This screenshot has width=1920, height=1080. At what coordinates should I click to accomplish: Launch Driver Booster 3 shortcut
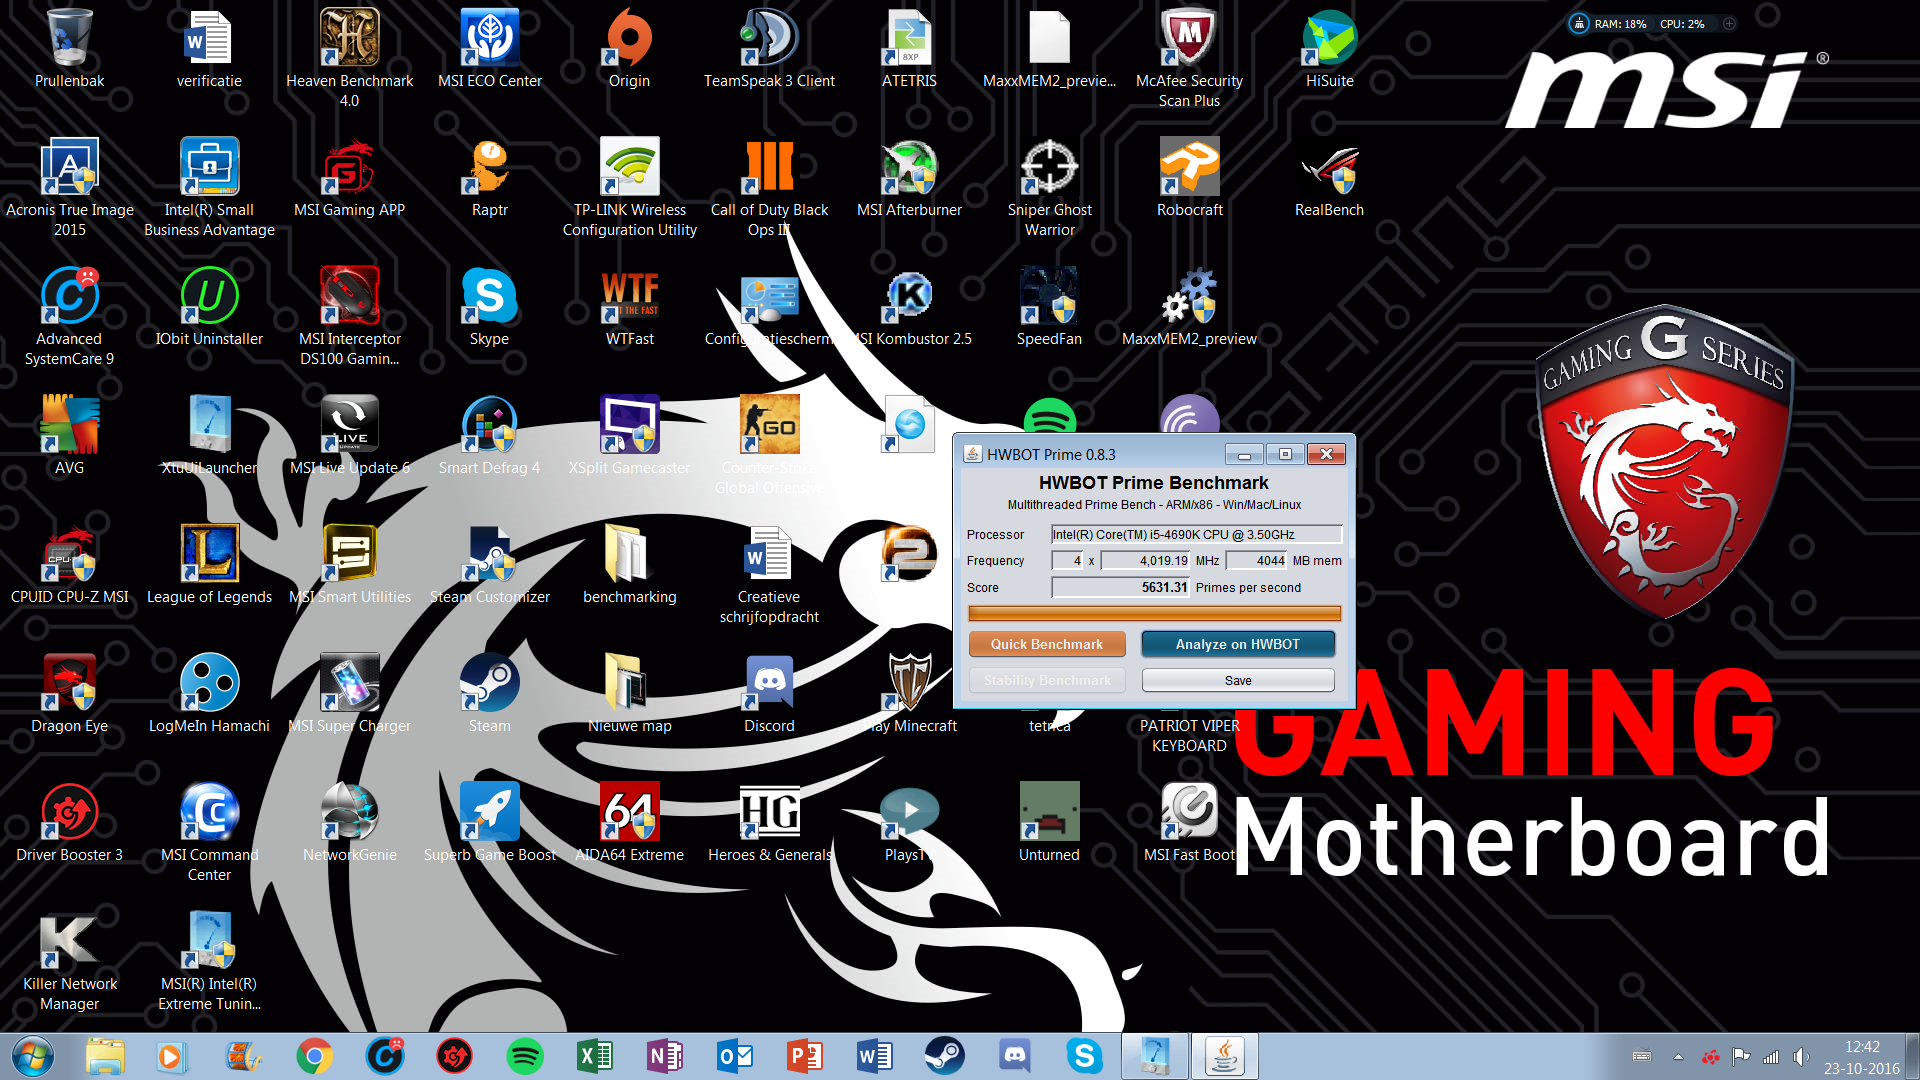click(69, 822)
